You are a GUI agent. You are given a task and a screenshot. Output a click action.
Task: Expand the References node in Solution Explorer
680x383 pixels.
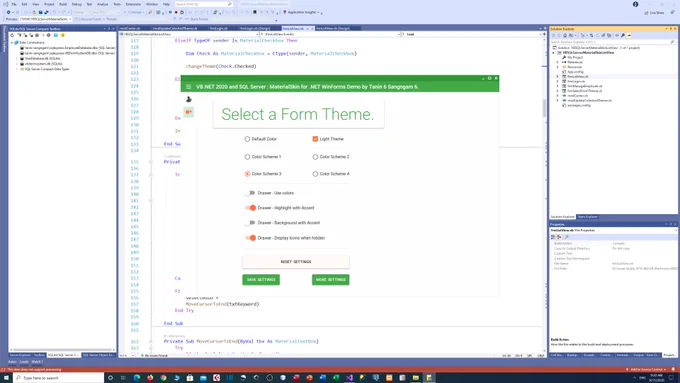(558, 62)
